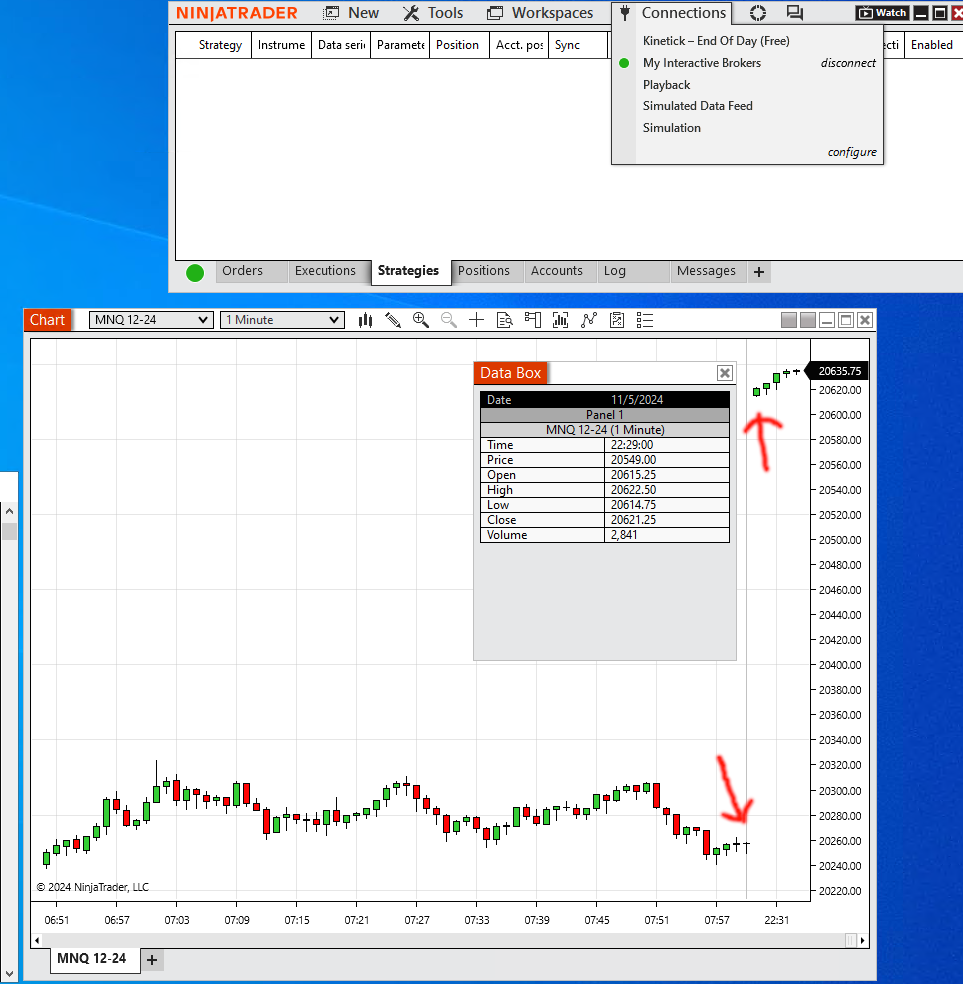Click the second gray square chart window button

(x=808, y=320)
